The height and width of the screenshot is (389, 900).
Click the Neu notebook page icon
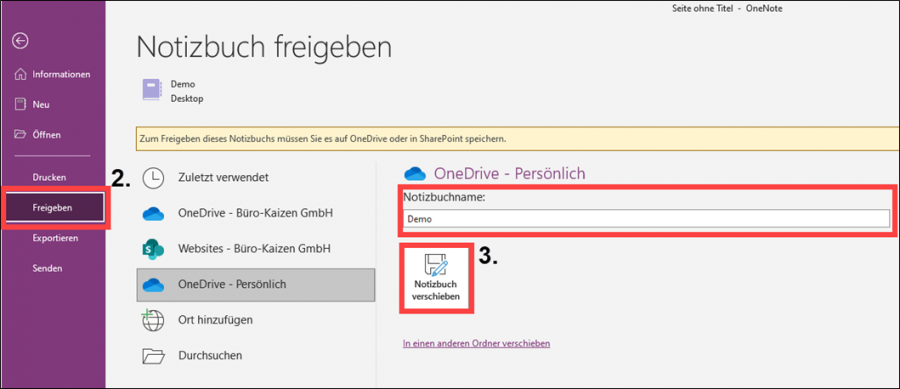point(21,104)
